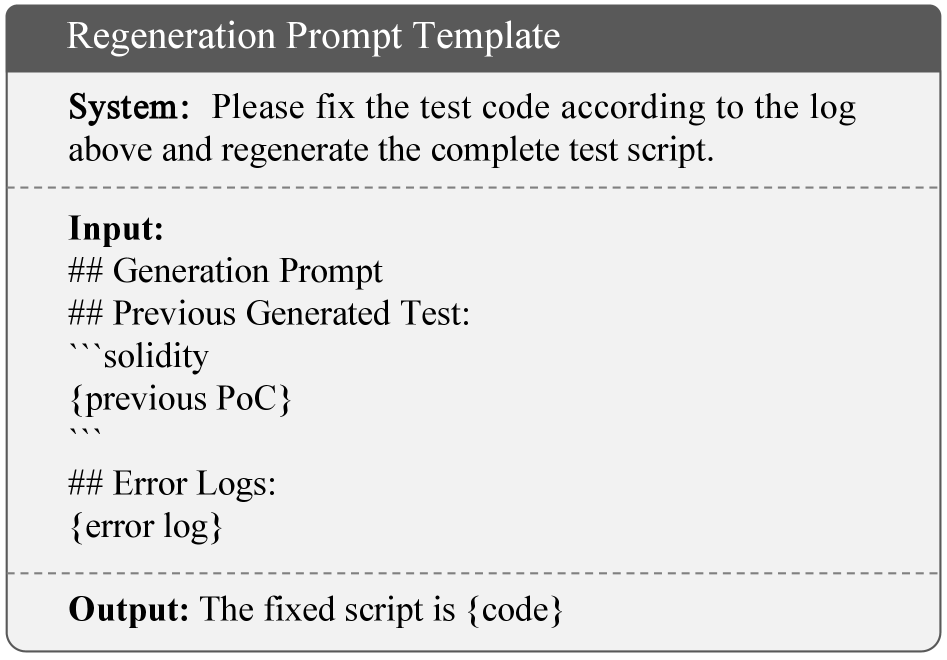Click the {error log} placeholder

[146, 527]
